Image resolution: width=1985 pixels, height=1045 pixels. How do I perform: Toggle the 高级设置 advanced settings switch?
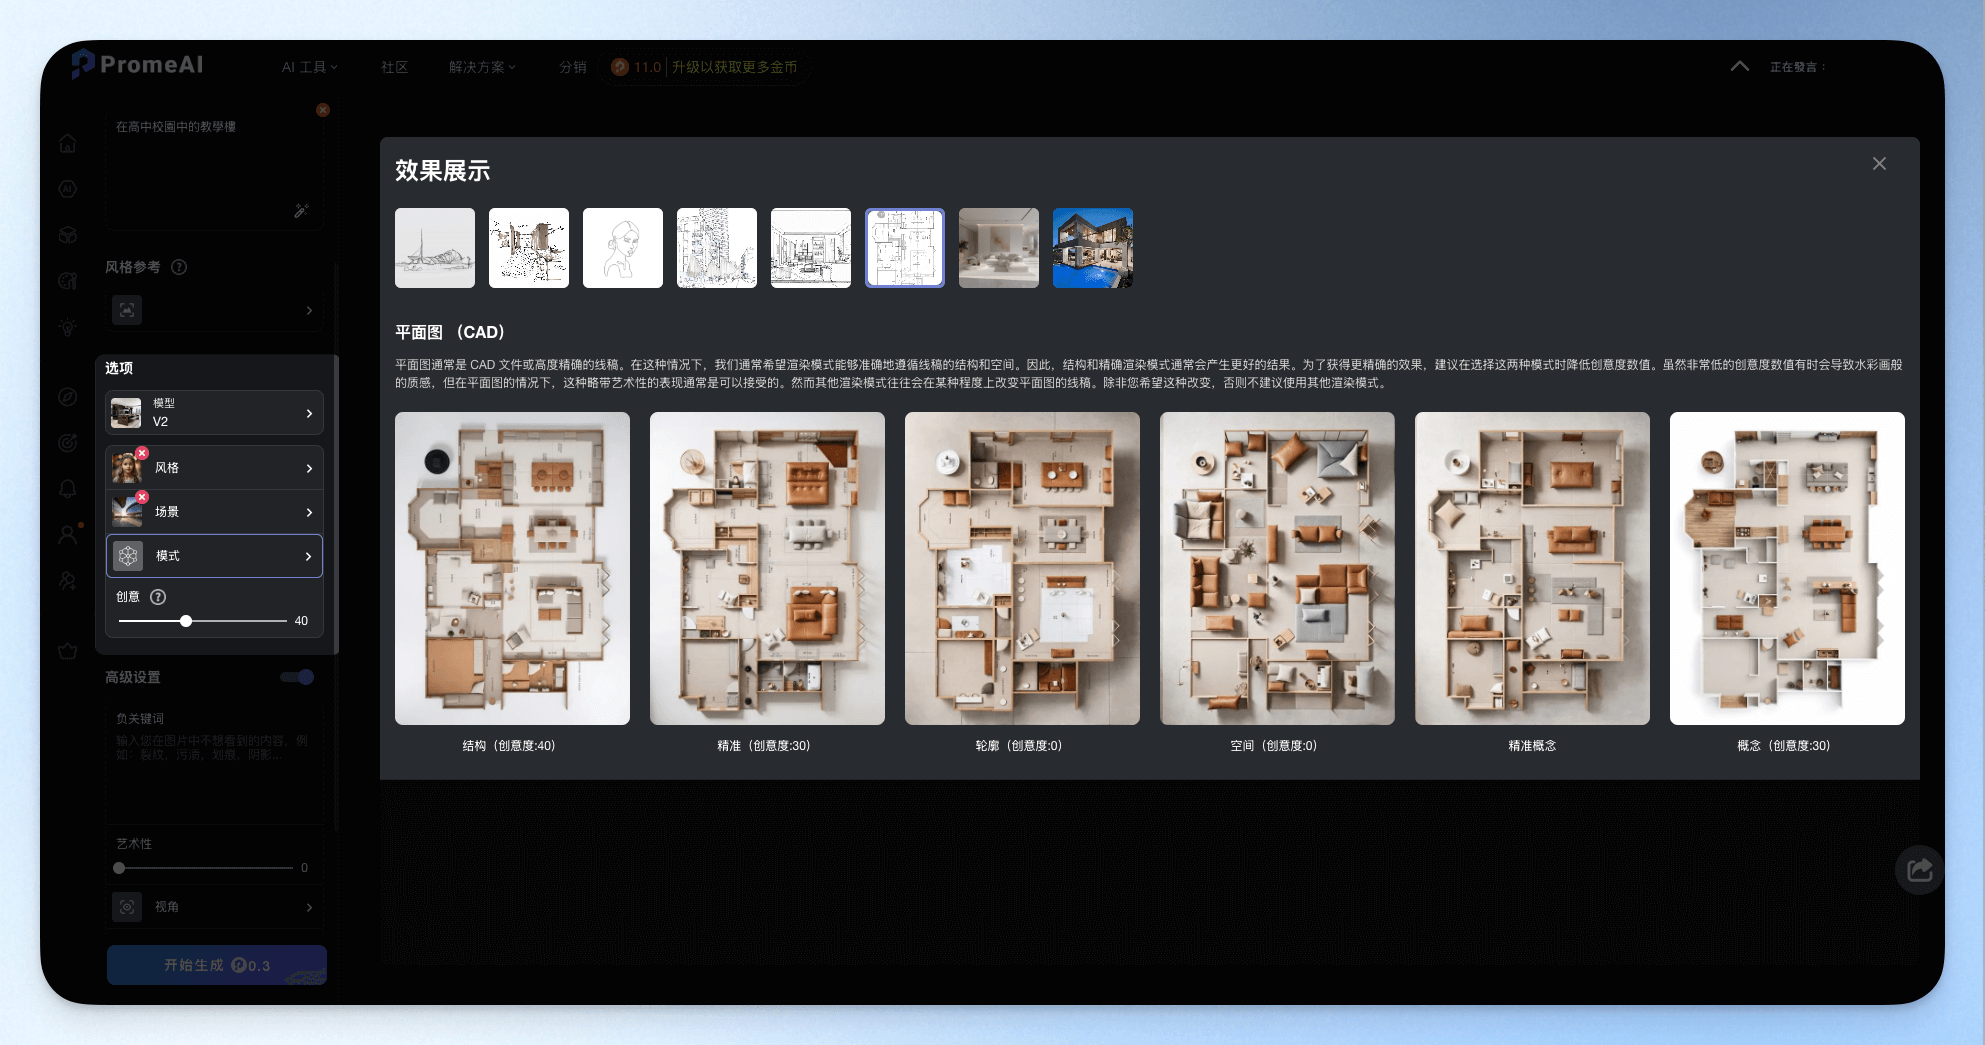point(297,677)
